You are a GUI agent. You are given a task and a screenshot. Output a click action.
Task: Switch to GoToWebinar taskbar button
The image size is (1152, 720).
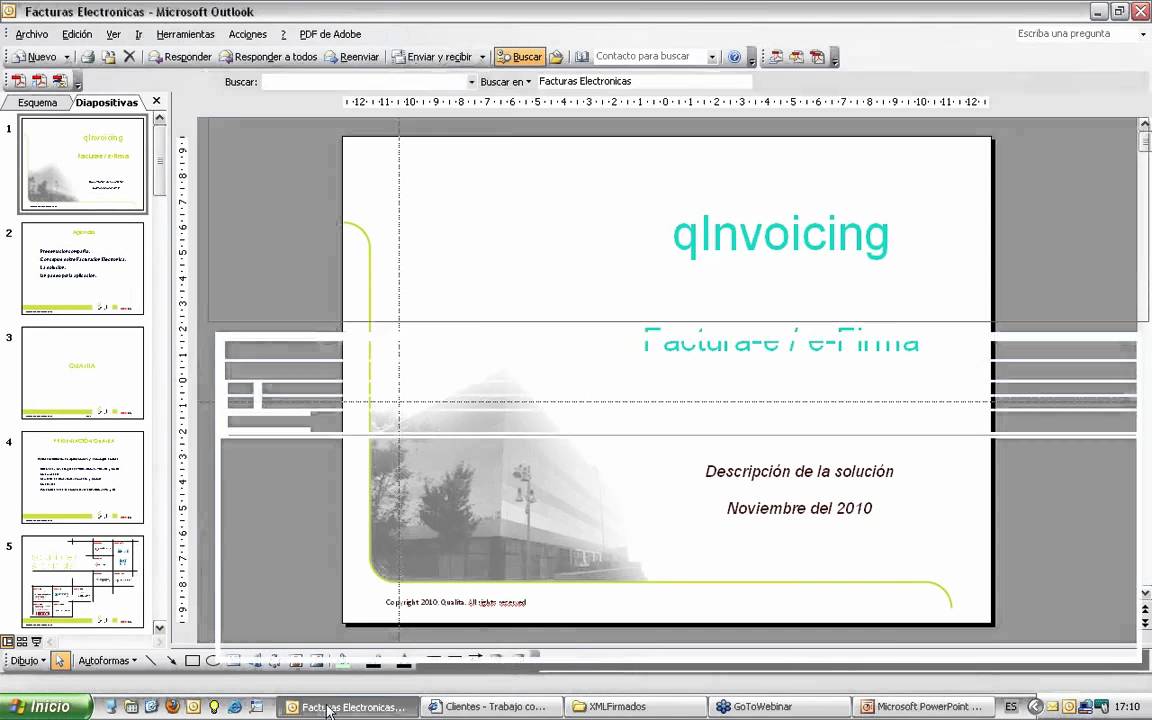tap(780, 707)
